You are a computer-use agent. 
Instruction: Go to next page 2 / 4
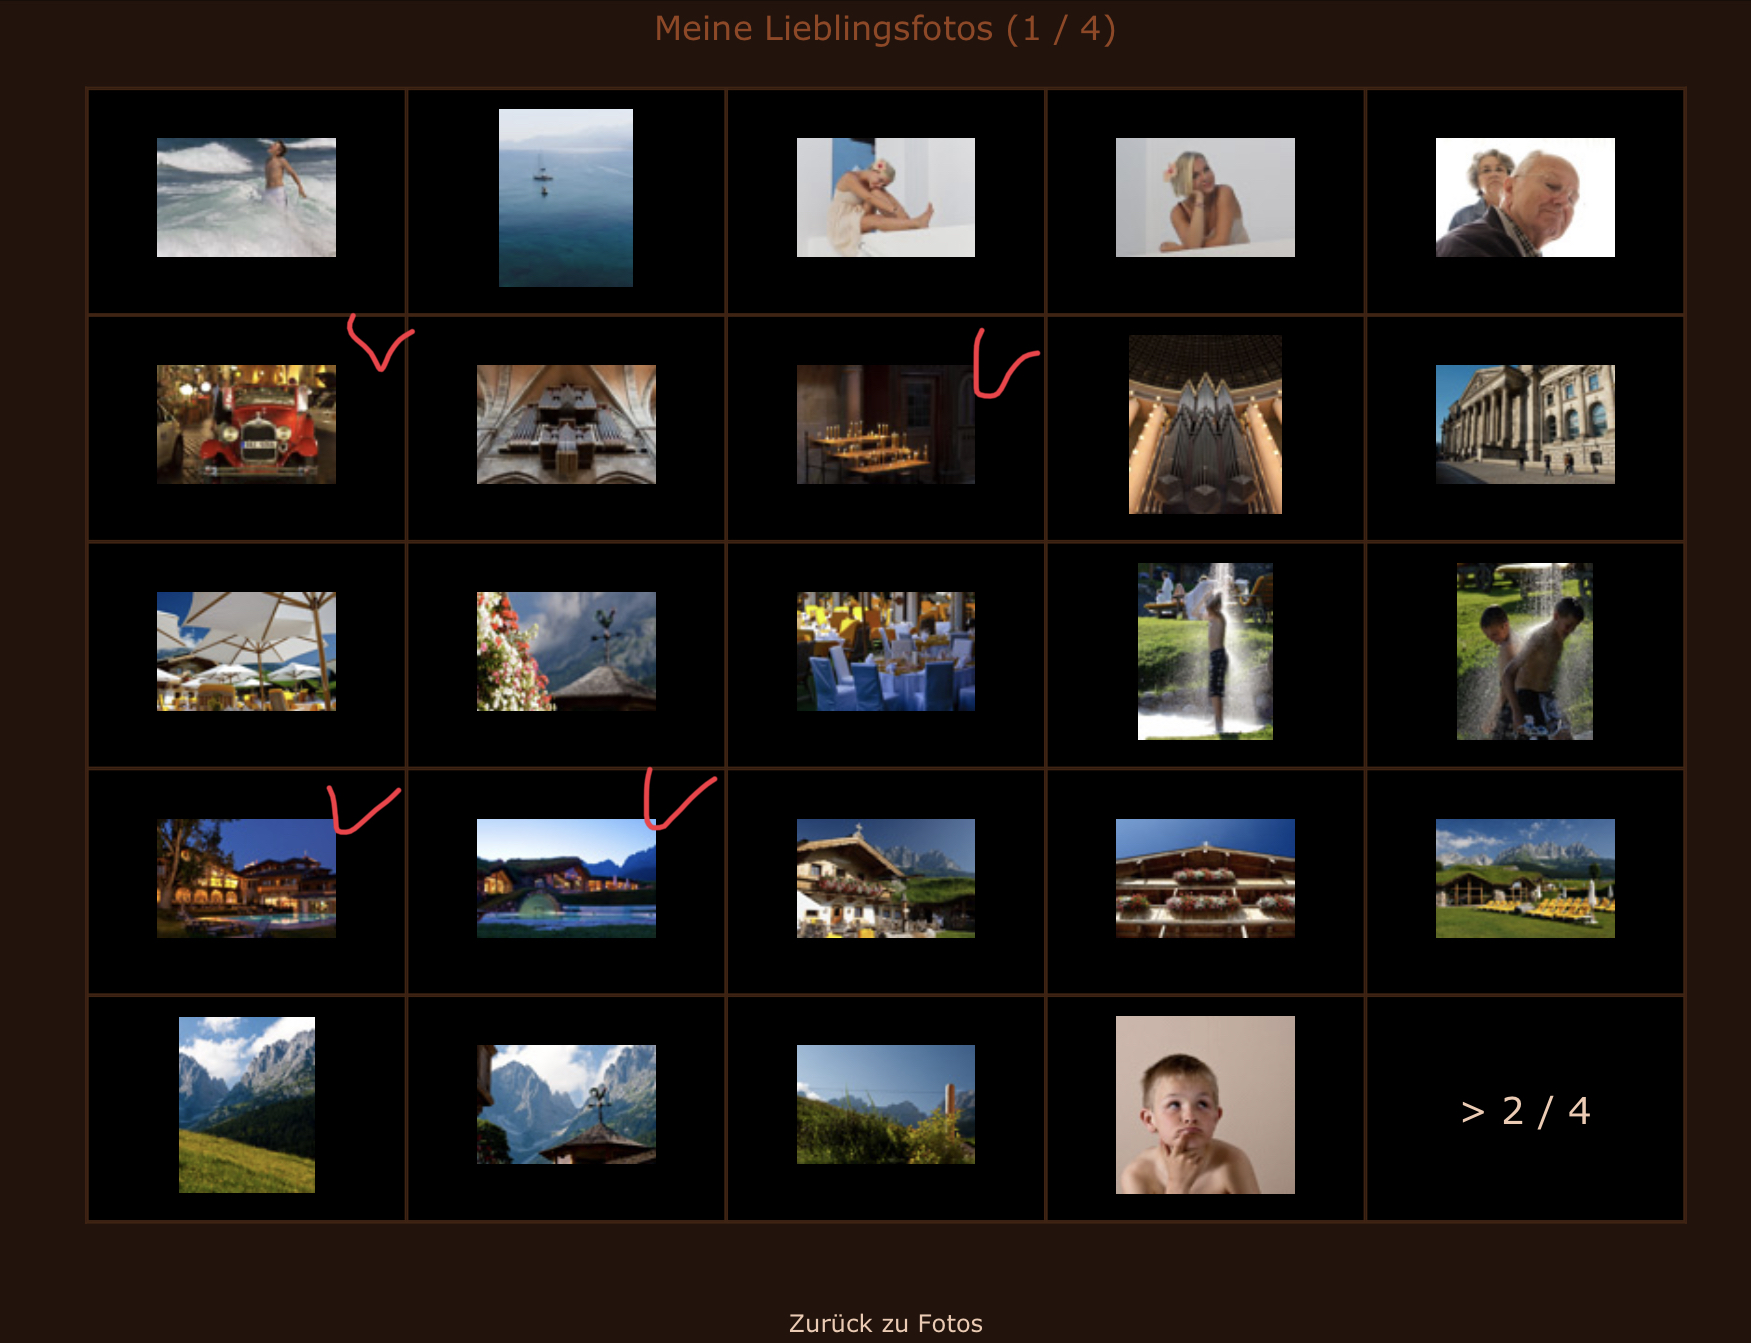coord(1525,1111)
